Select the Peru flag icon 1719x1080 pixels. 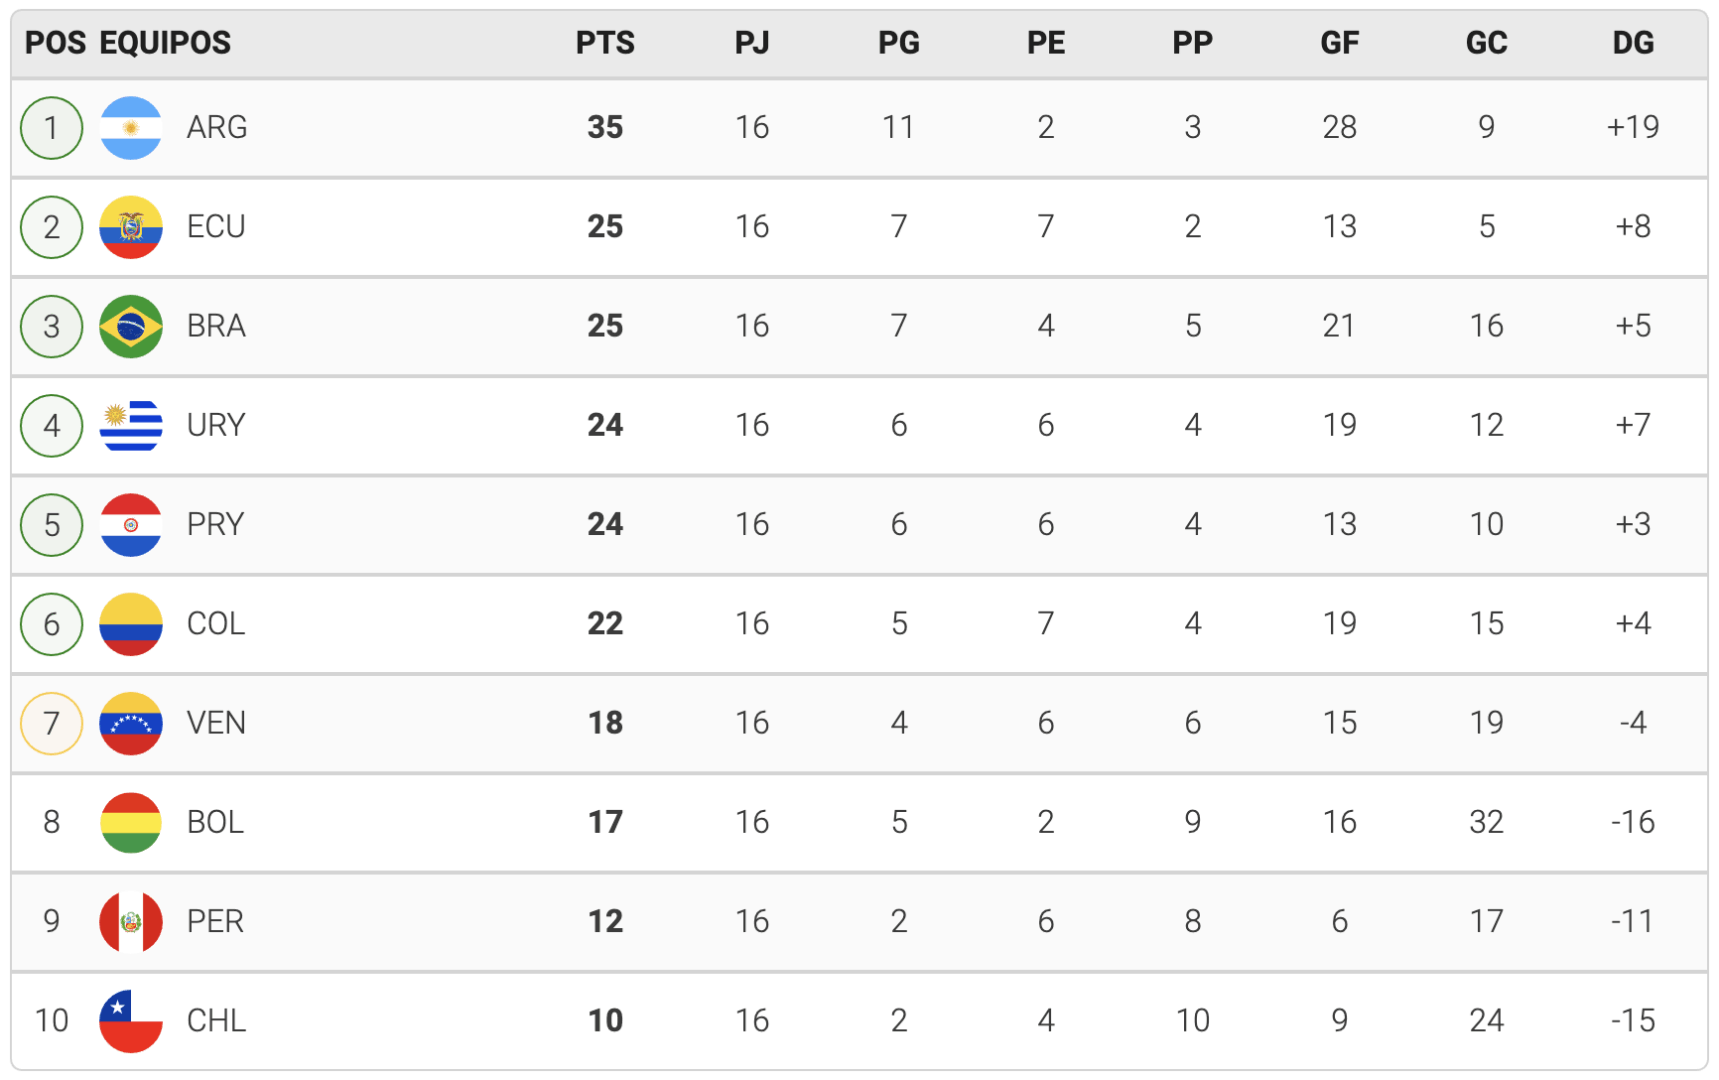tap(131, 921)
